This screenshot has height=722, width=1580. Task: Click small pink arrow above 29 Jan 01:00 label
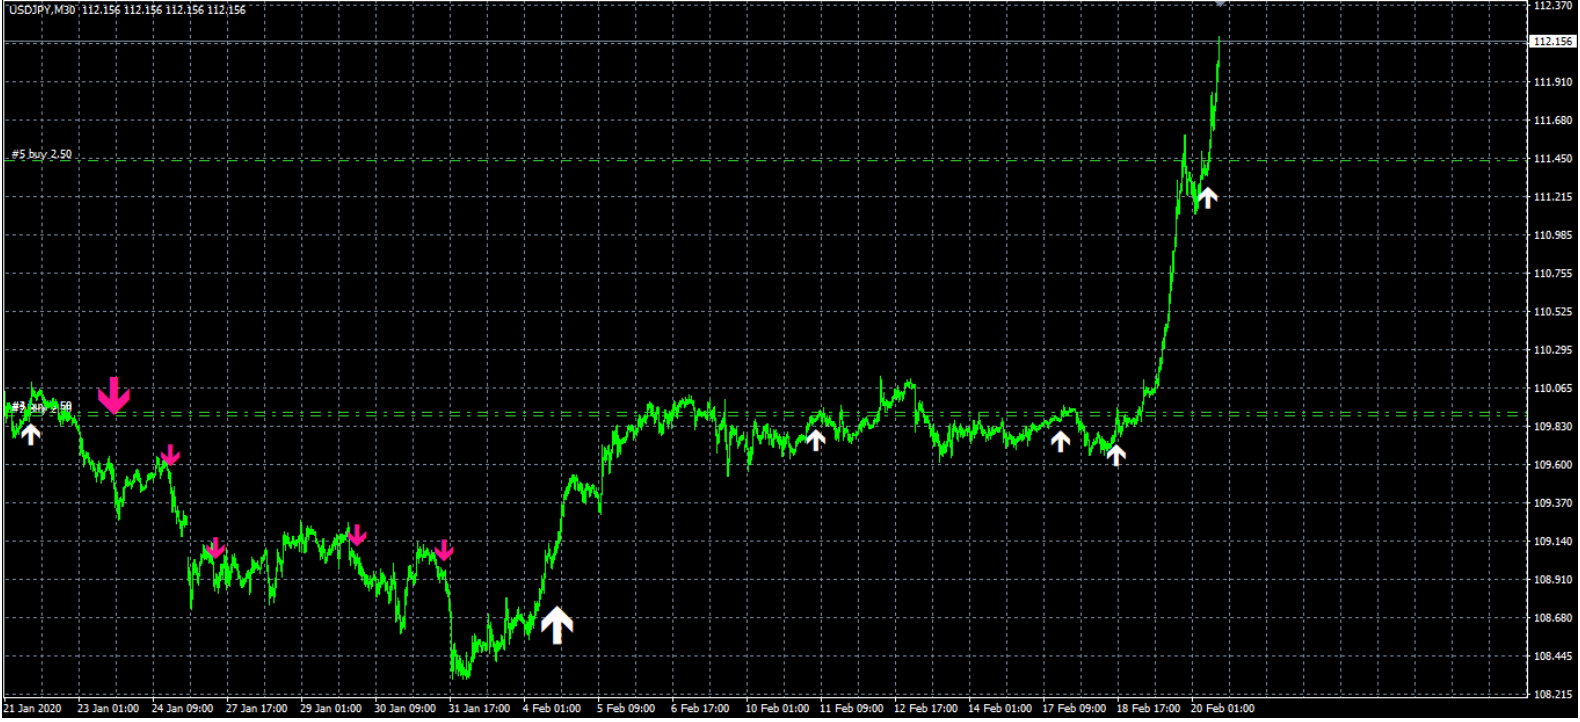(x=357, y=535)
